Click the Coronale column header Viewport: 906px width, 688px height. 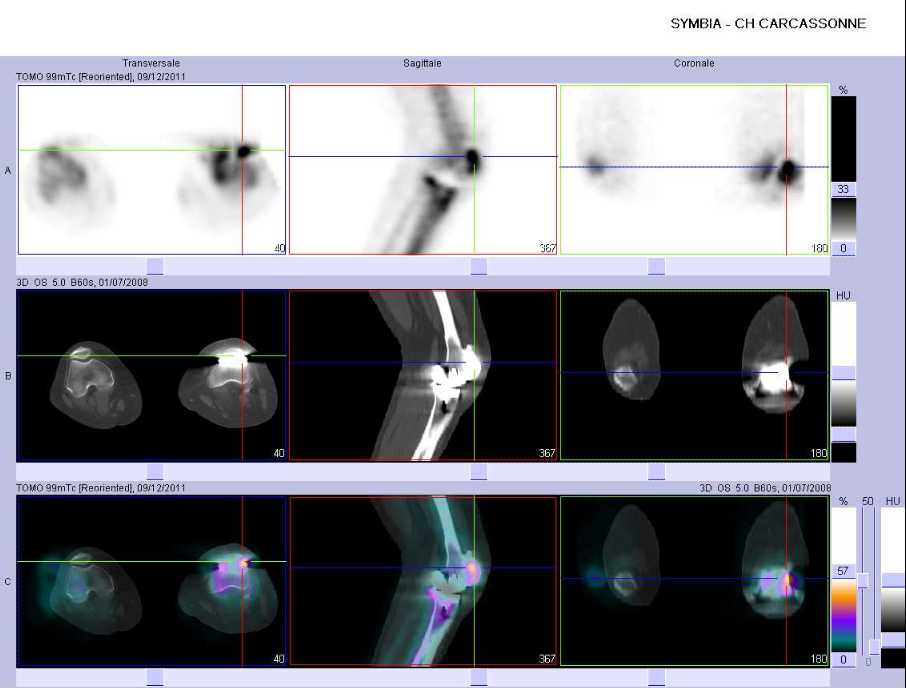click(x=694, y=63)
